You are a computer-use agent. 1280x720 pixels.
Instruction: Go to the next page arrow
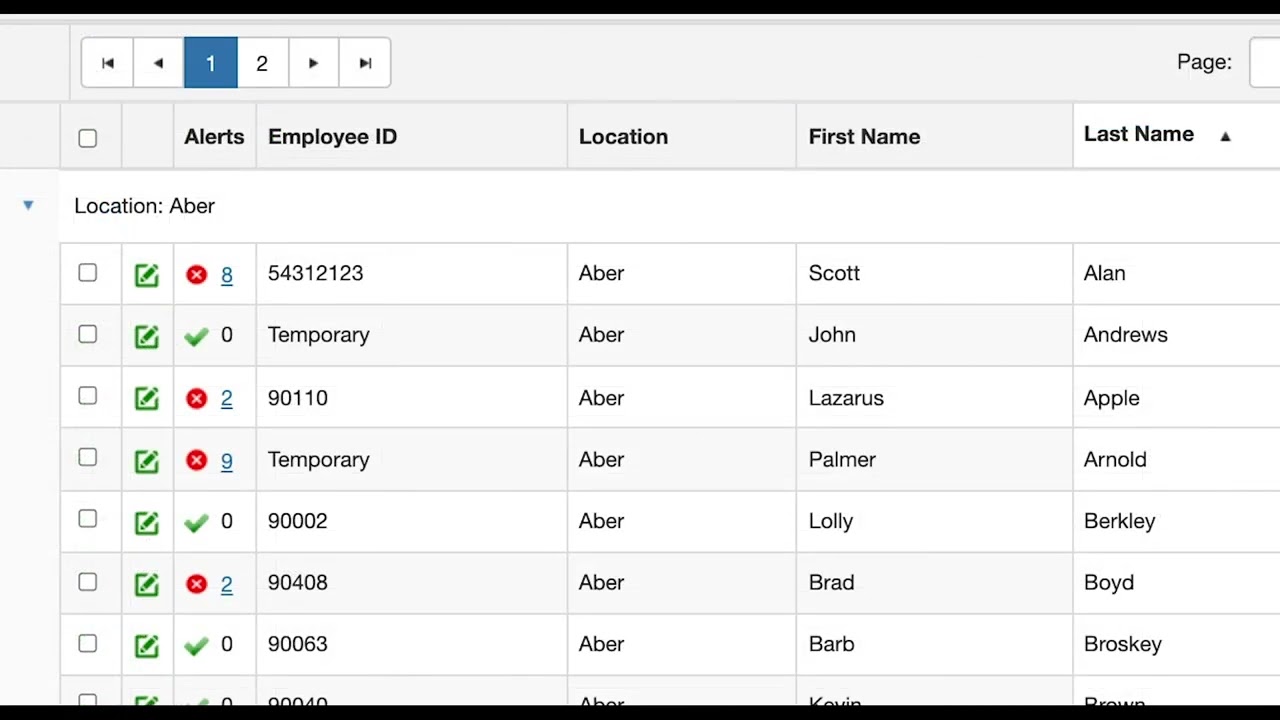313,63
